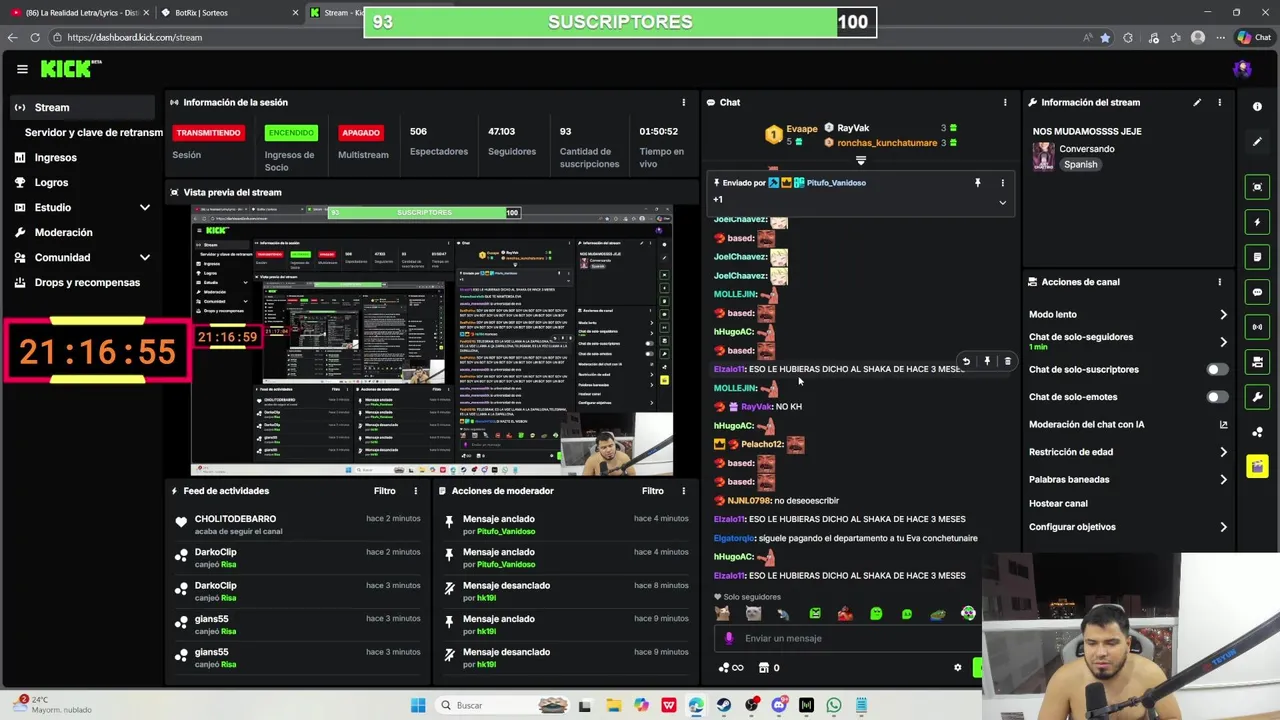Click the info icon in right rail
The height and width of the screenshot is (720, 1280).
1257,107
